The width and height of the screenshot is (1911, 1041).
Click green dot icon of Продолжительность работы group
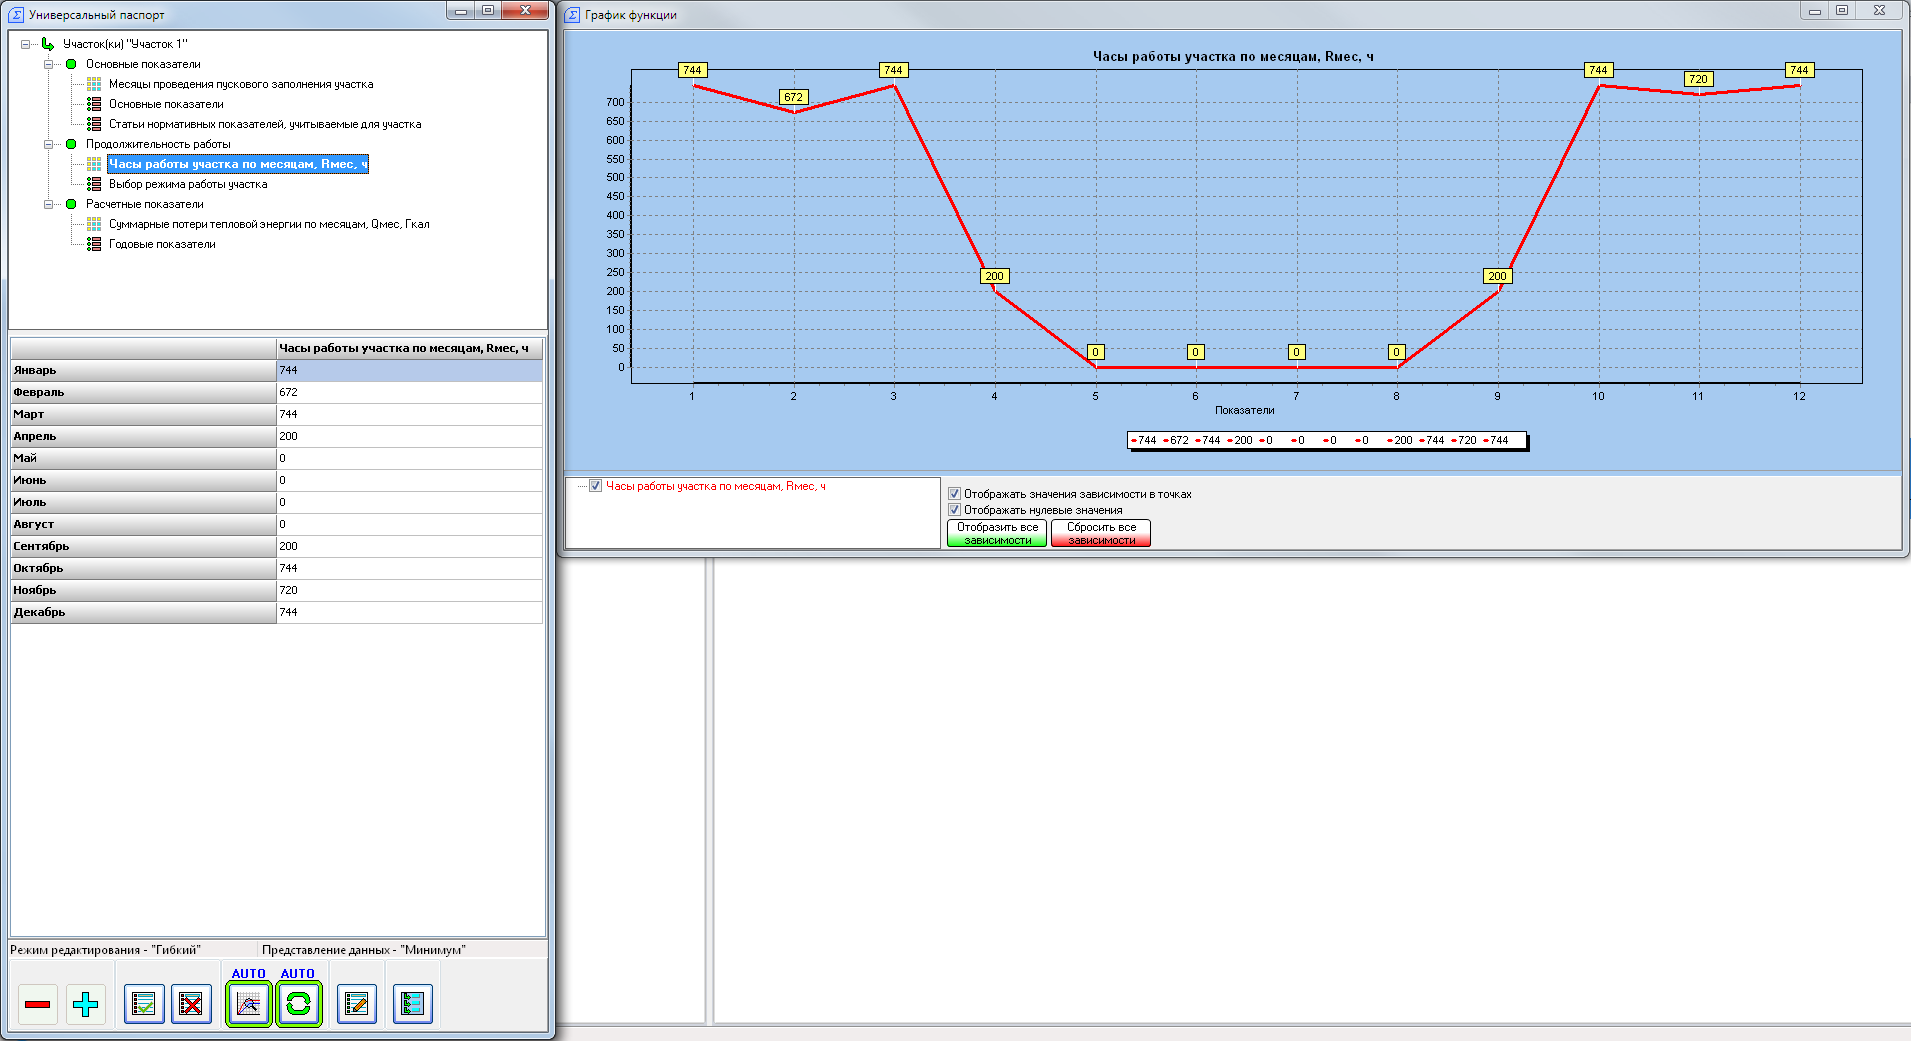pos(71,144)
